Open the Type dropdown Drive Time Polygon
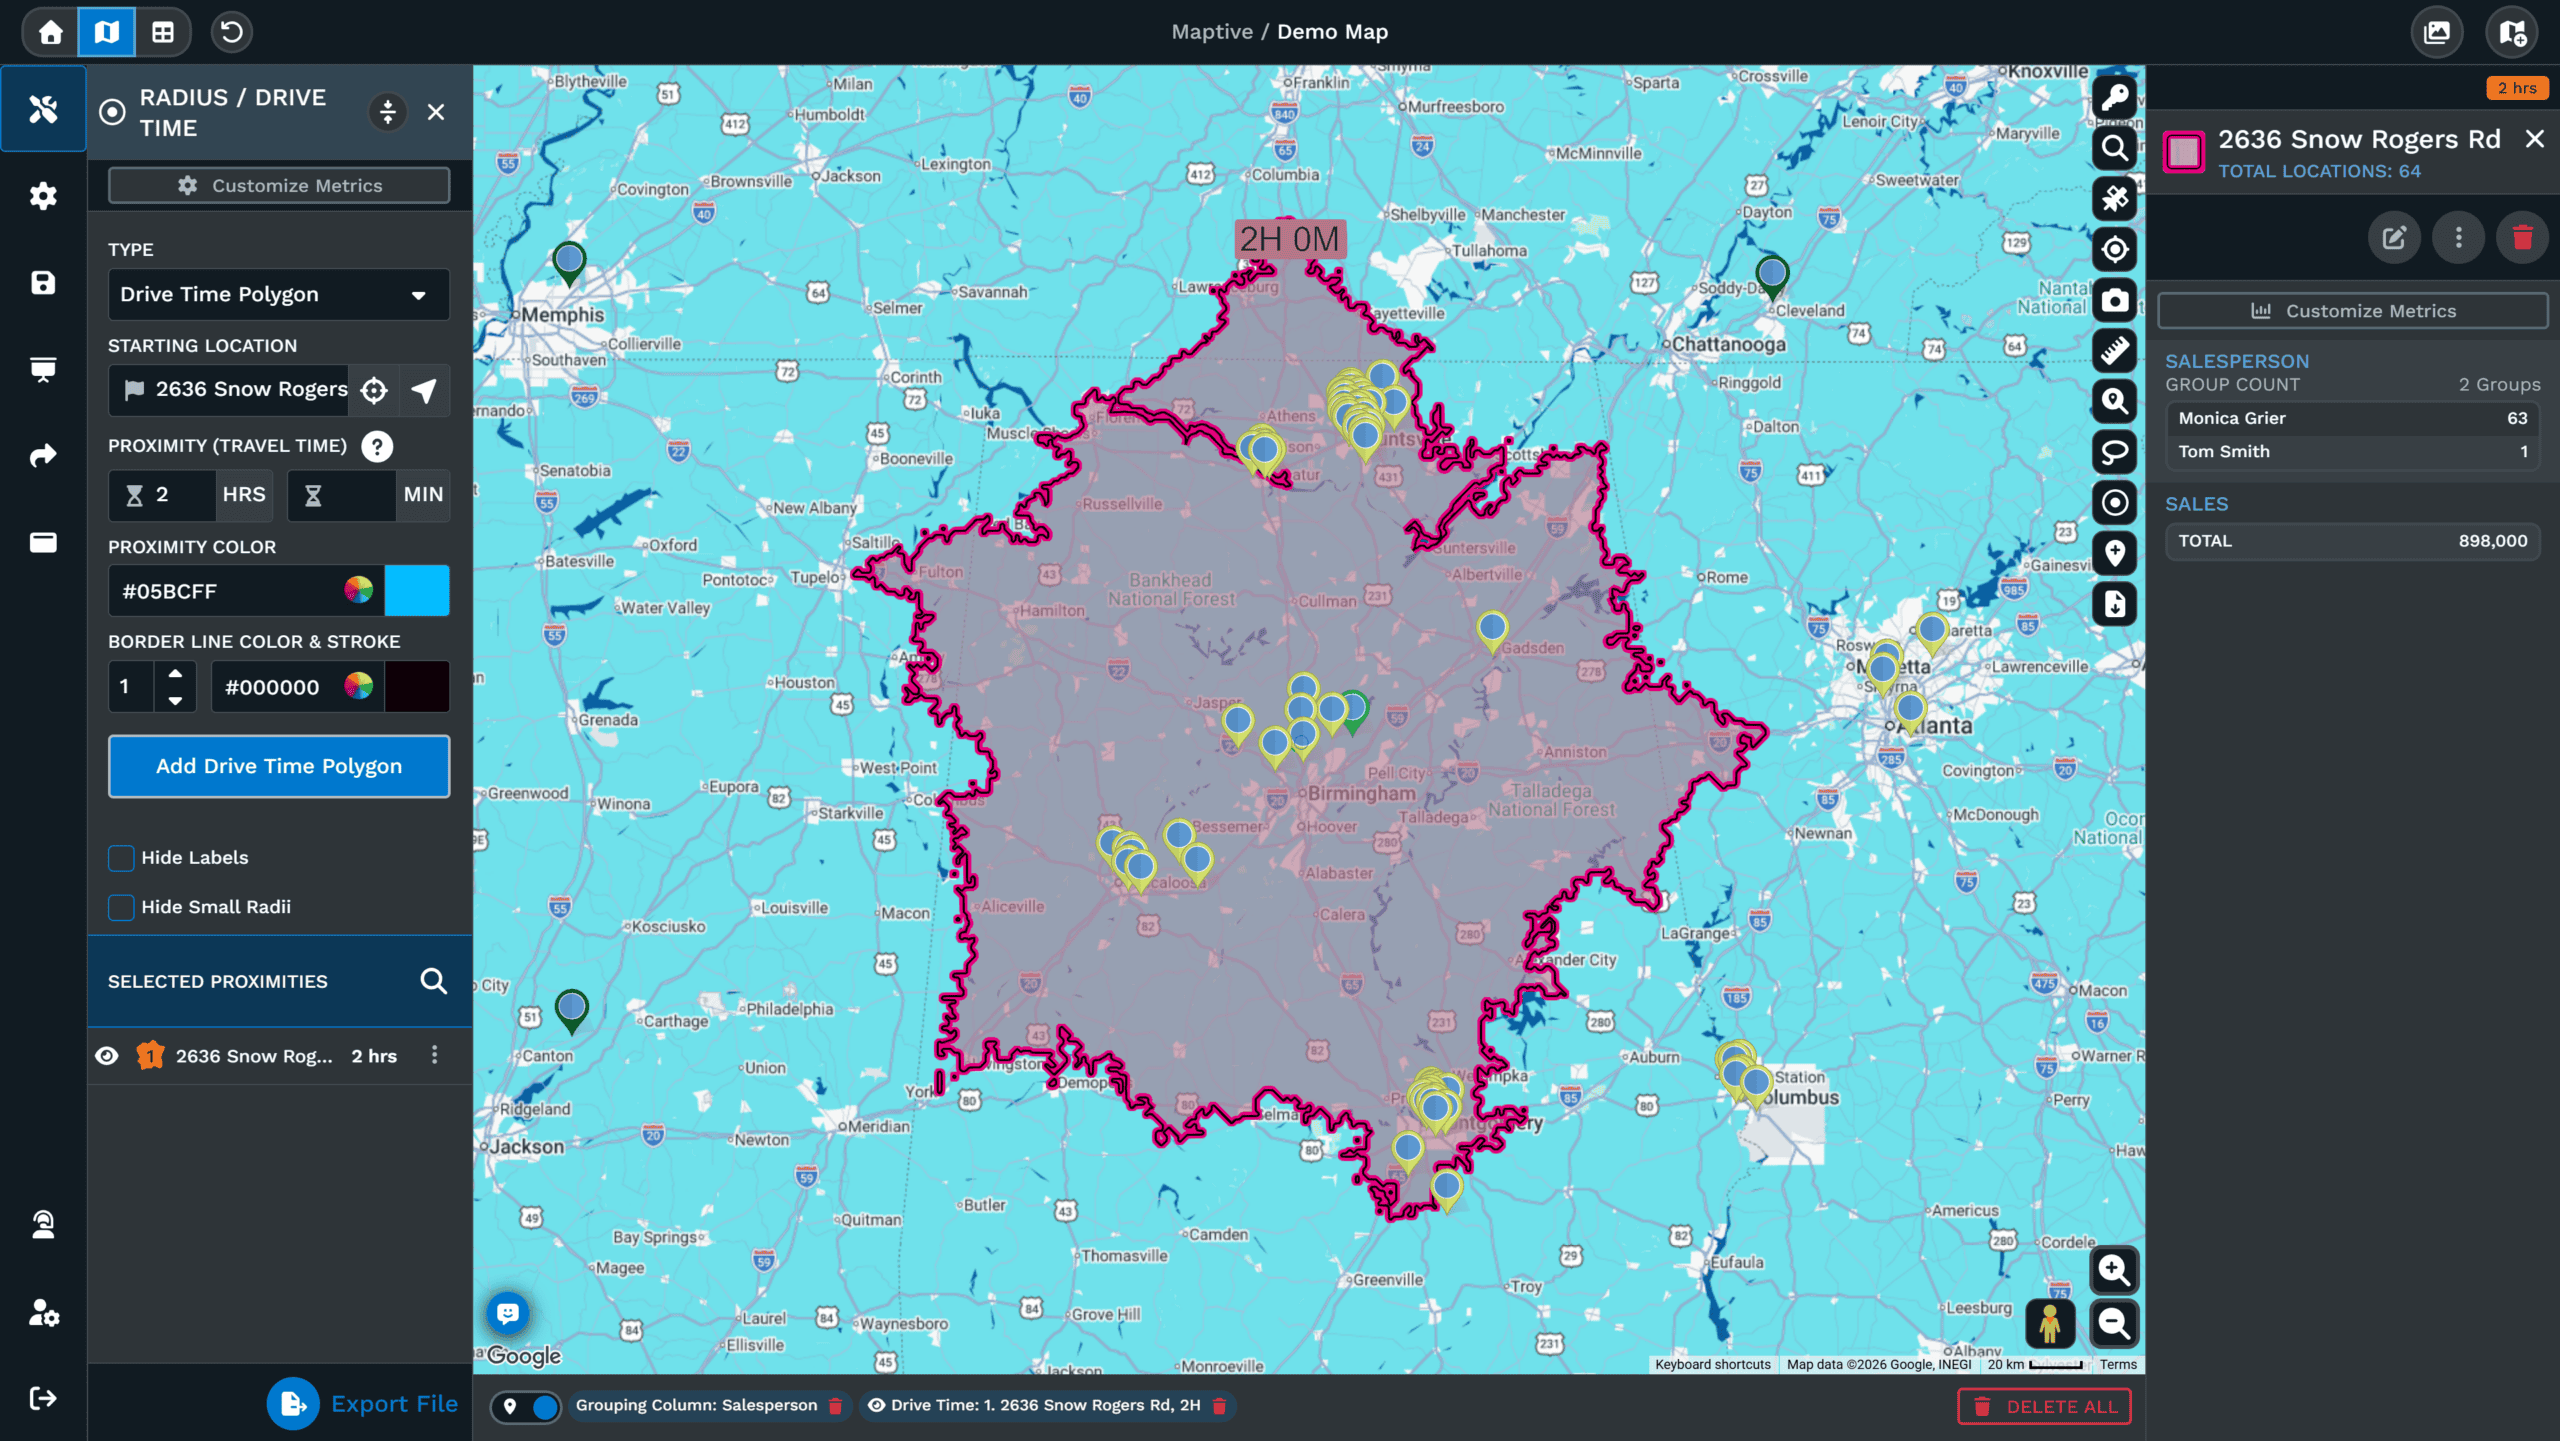The width and height of the screenshot is (2560, 1441). (278, 295)
